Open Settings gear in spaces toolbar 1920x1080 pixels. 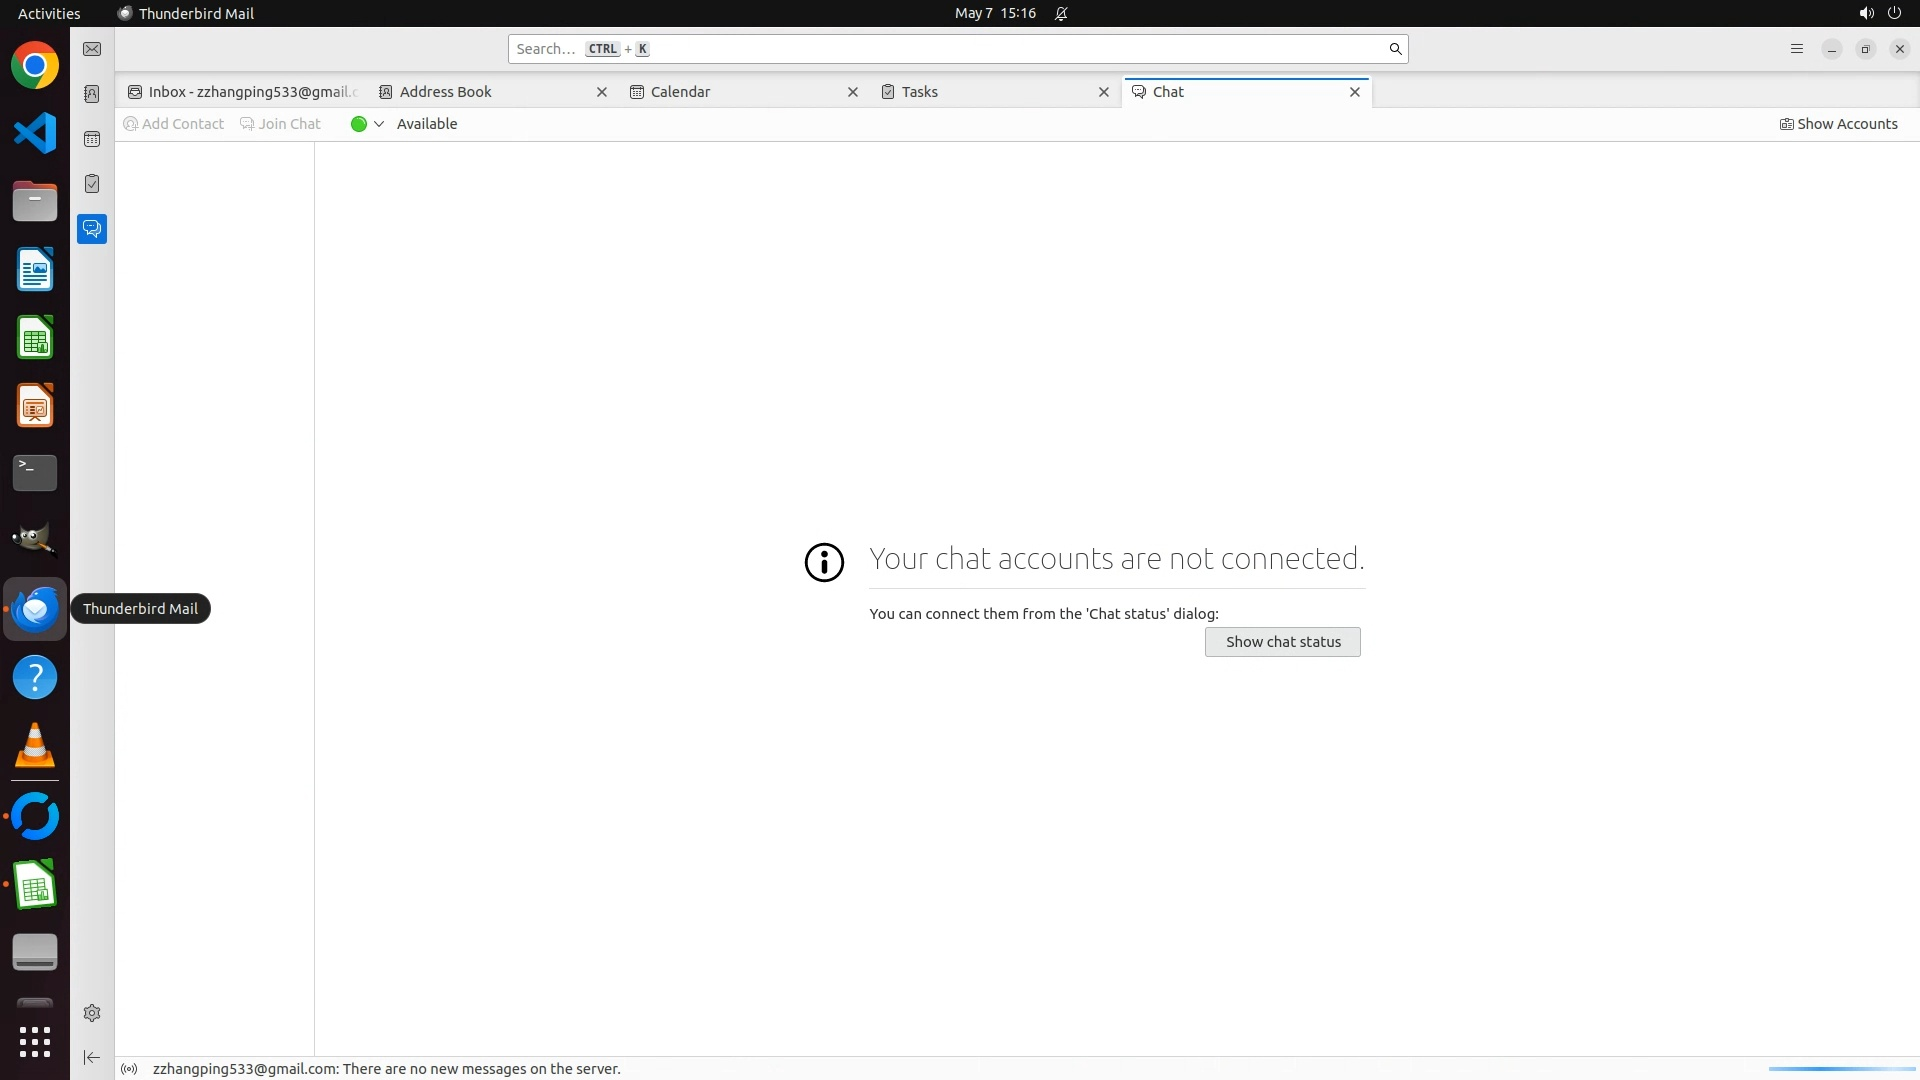tap(92, 1013)
